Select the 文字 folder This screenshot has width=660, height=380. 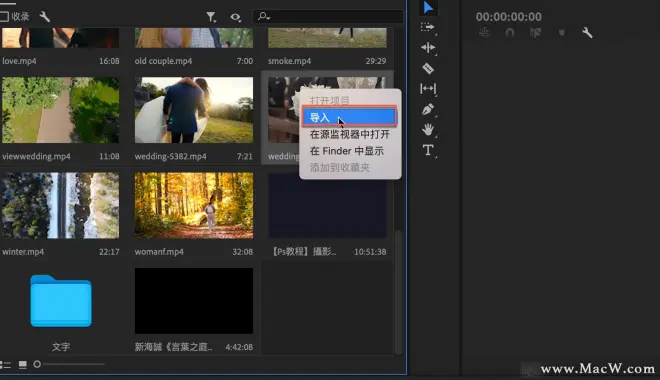[x=61, y=301]
